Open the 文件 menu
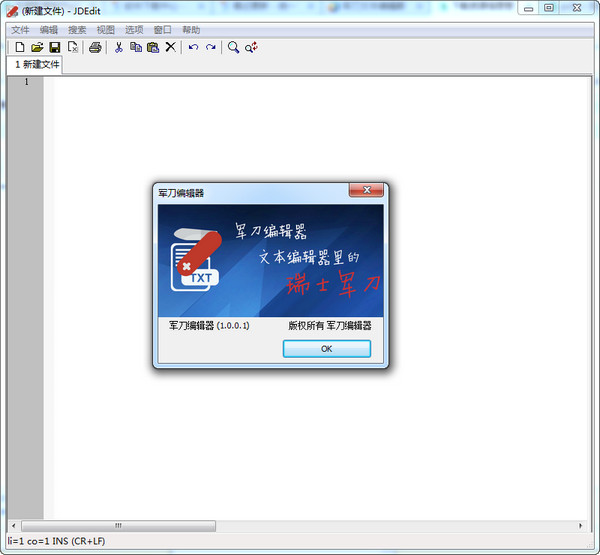The width and height of the screenshot is (600, 555). coord(20,30)
